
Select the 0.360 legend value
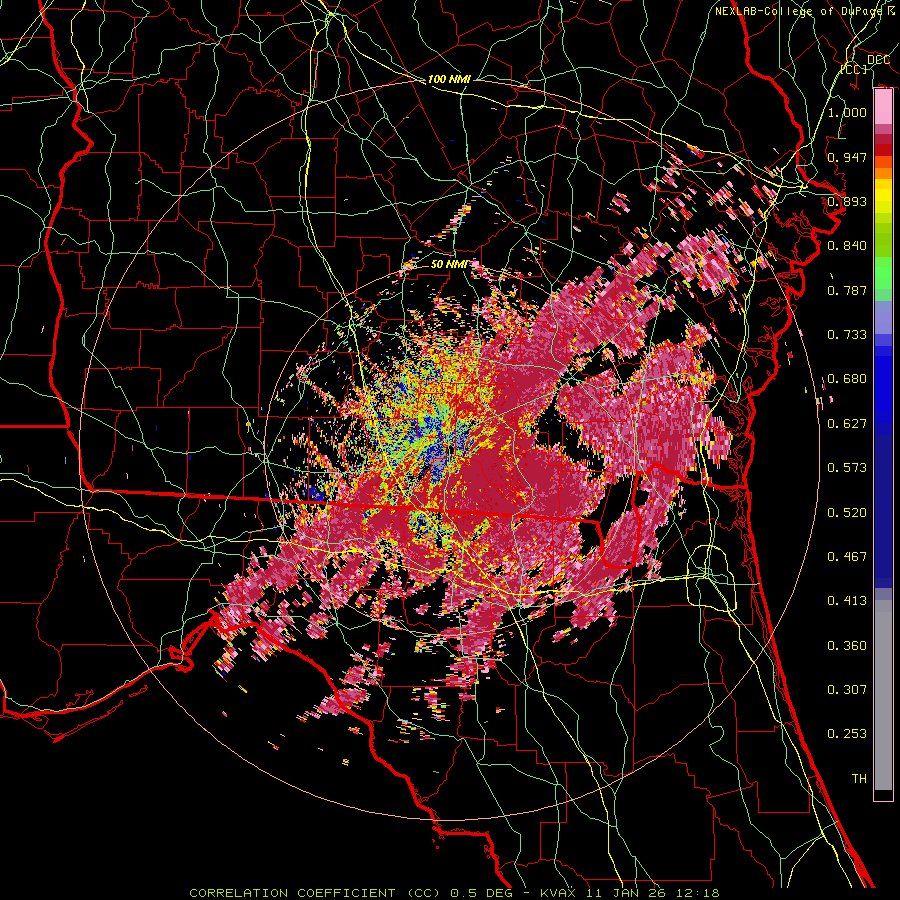pyautogui.click(x=847, y=646)
